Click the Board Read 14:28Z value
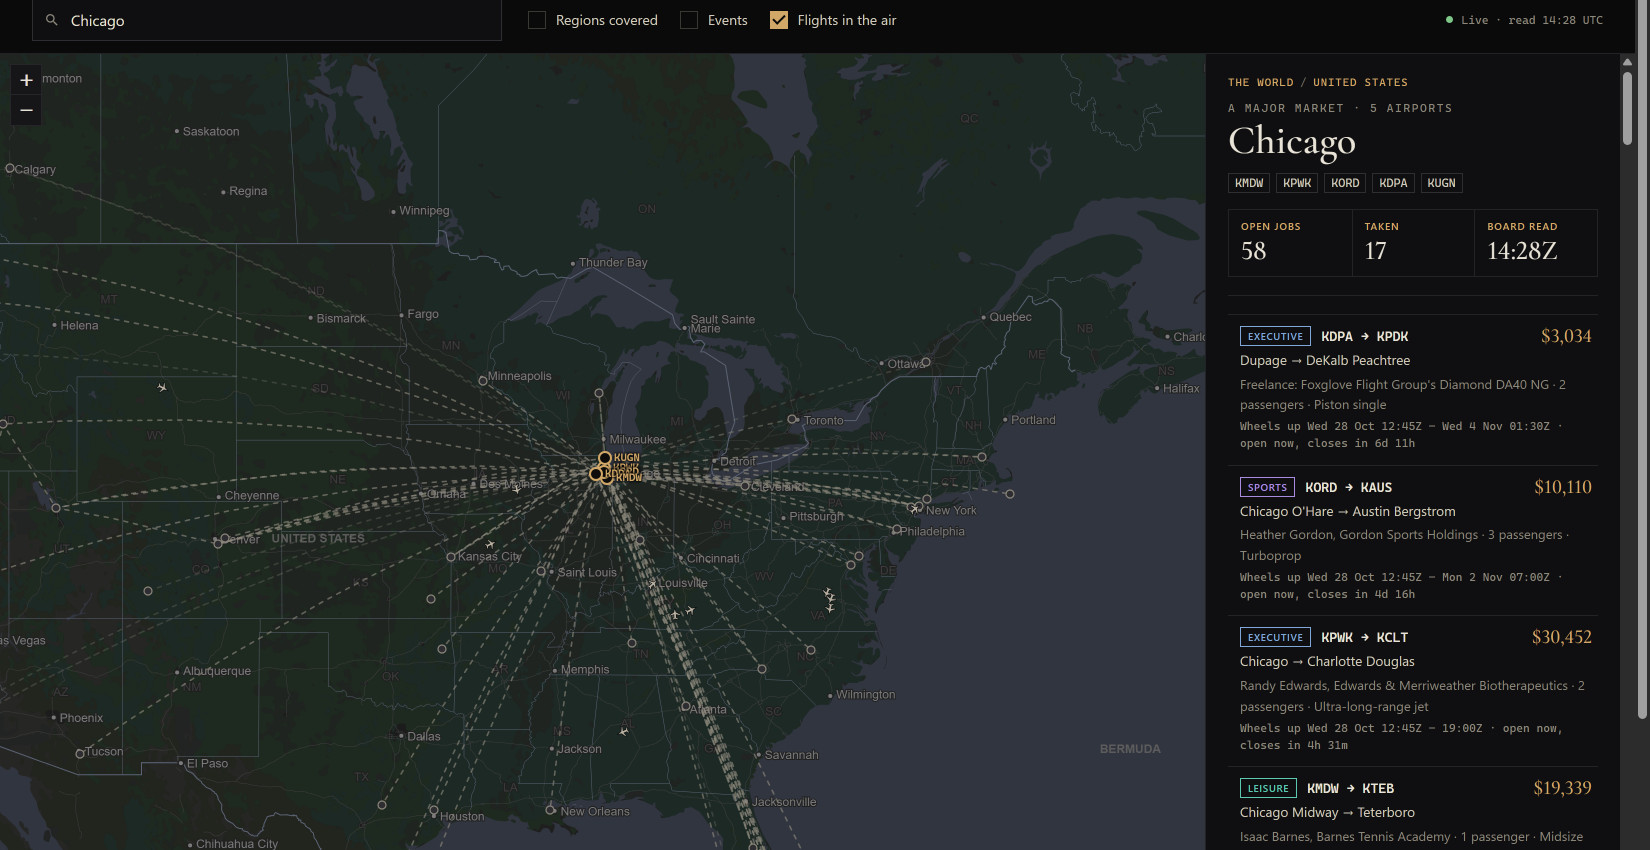This screenshot has width=1650, height=850. (1522, 251)
